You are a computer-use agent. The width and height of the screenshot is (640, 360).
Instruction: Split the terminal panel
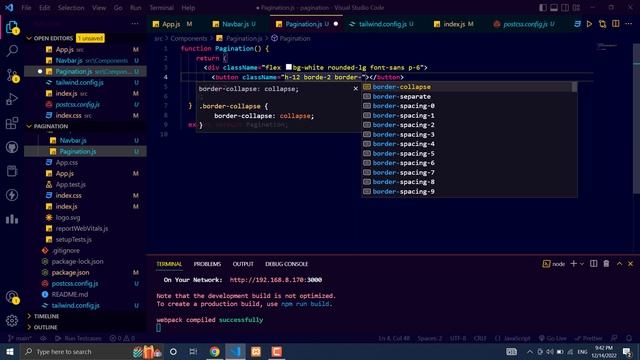593,264
